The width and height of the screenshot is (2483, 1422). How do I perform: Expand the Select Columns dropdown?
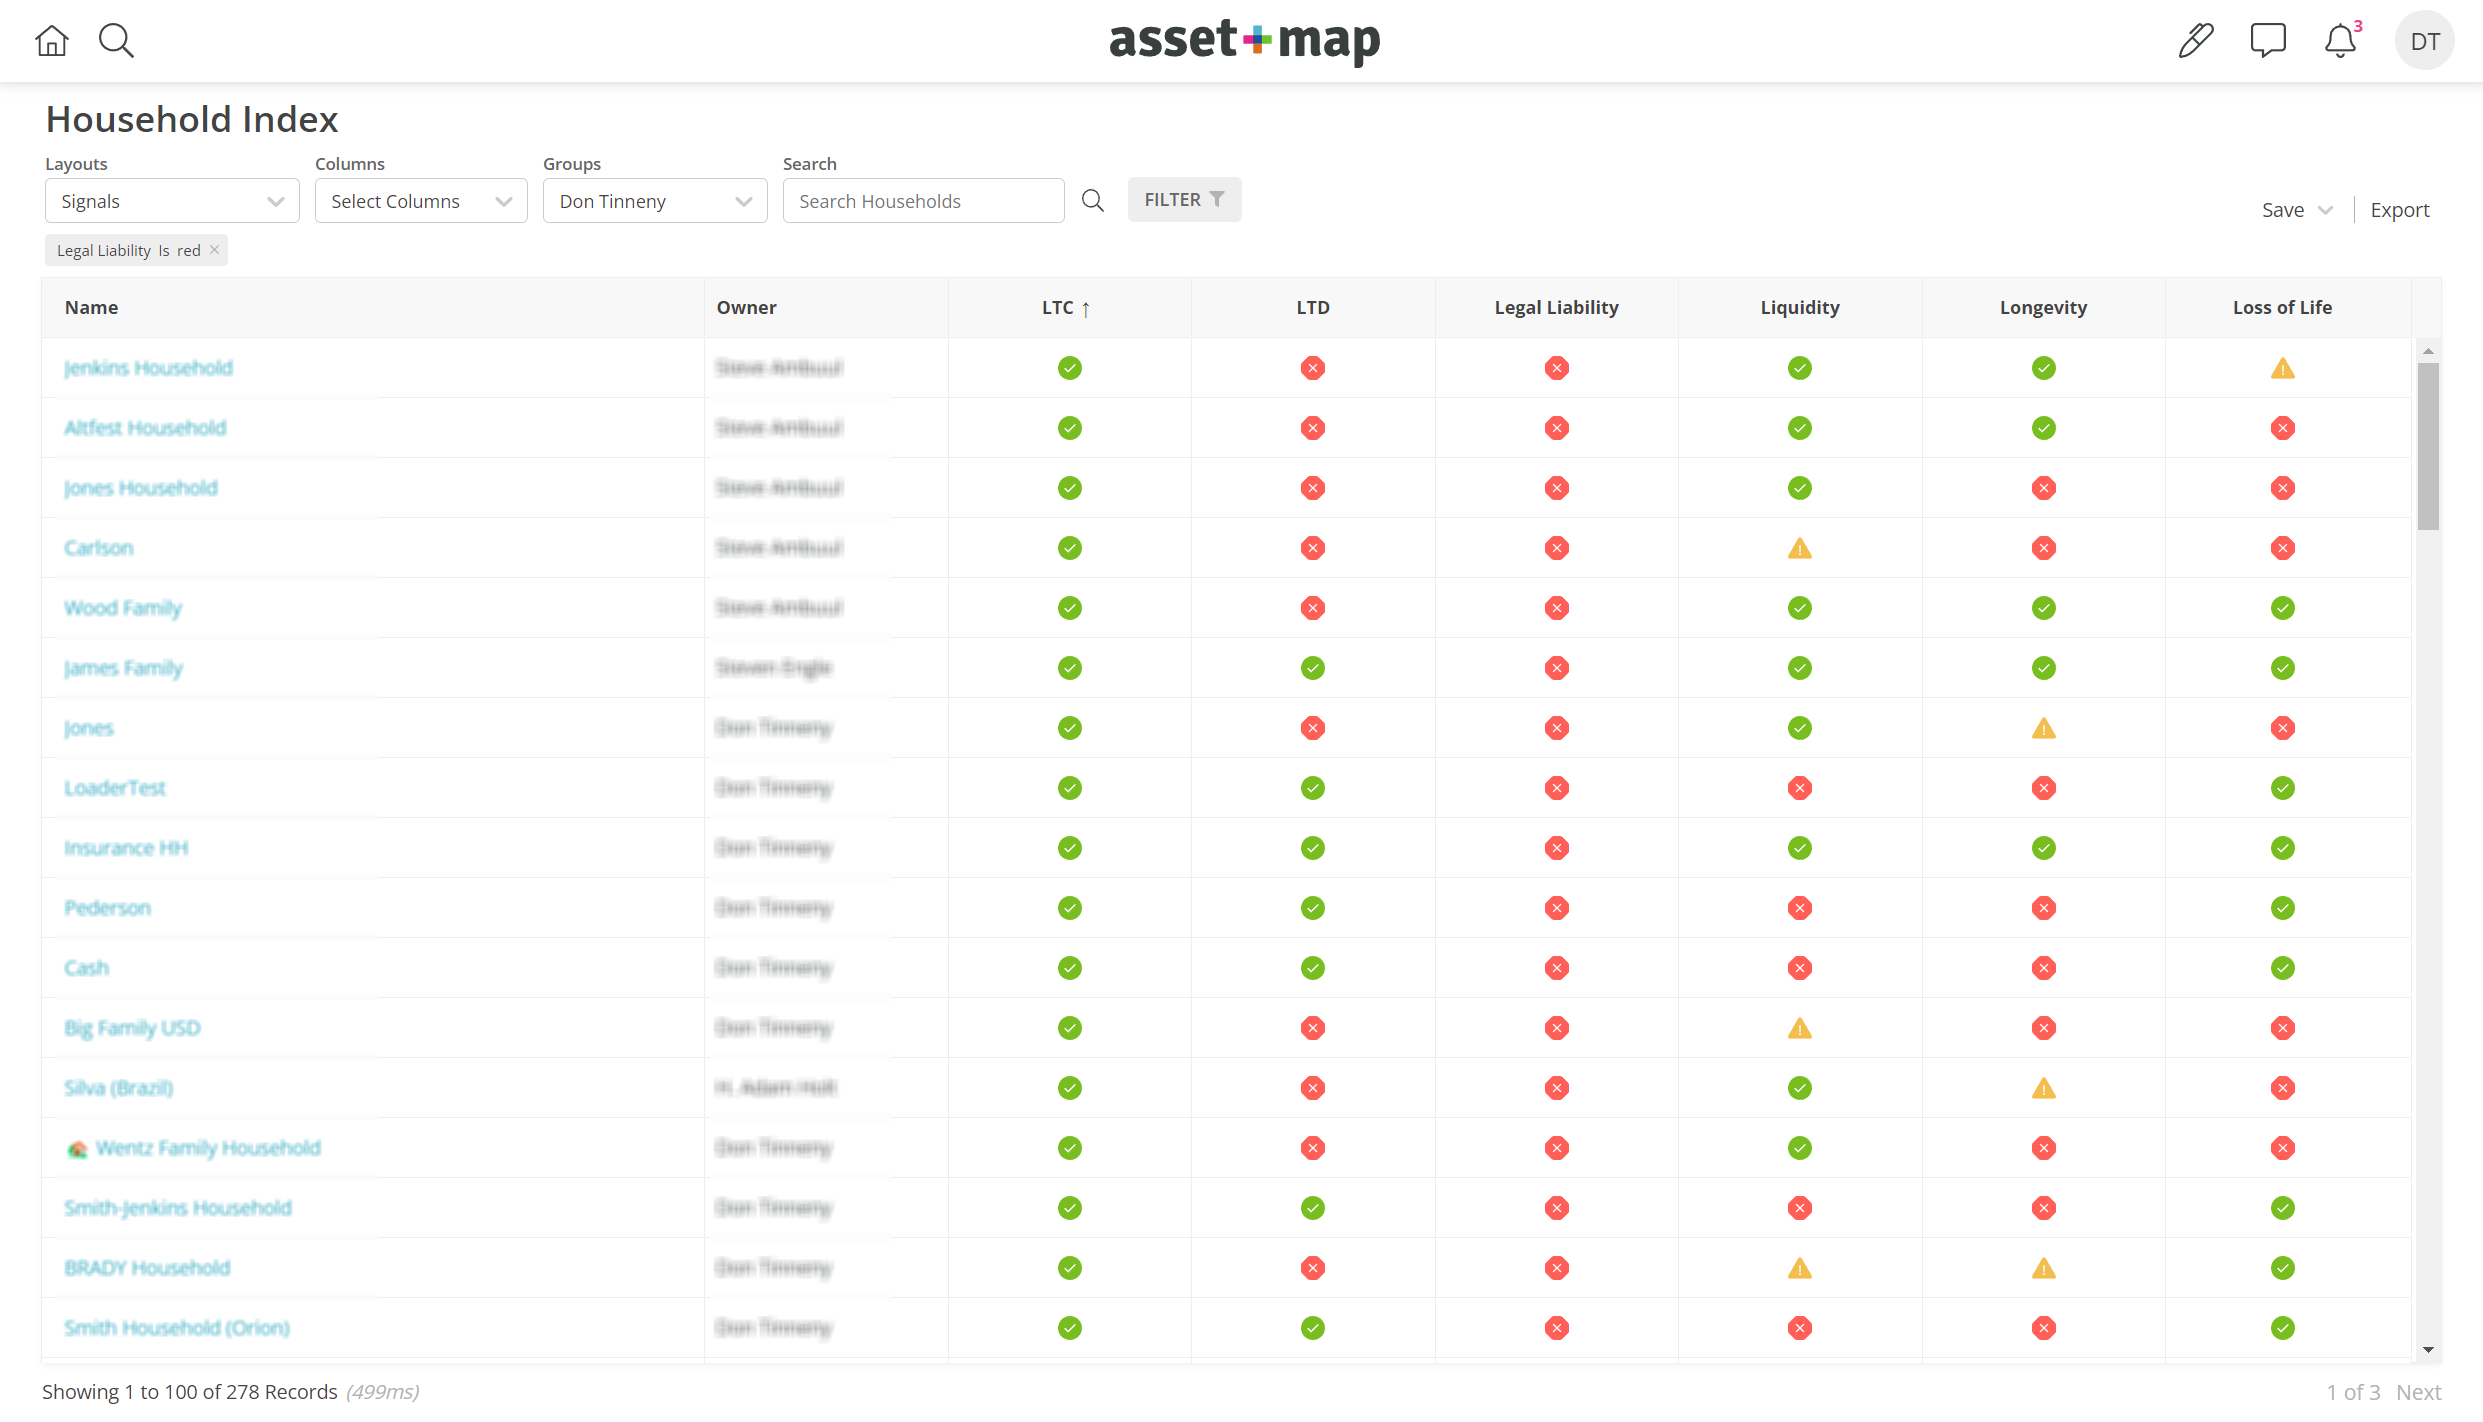420,200
